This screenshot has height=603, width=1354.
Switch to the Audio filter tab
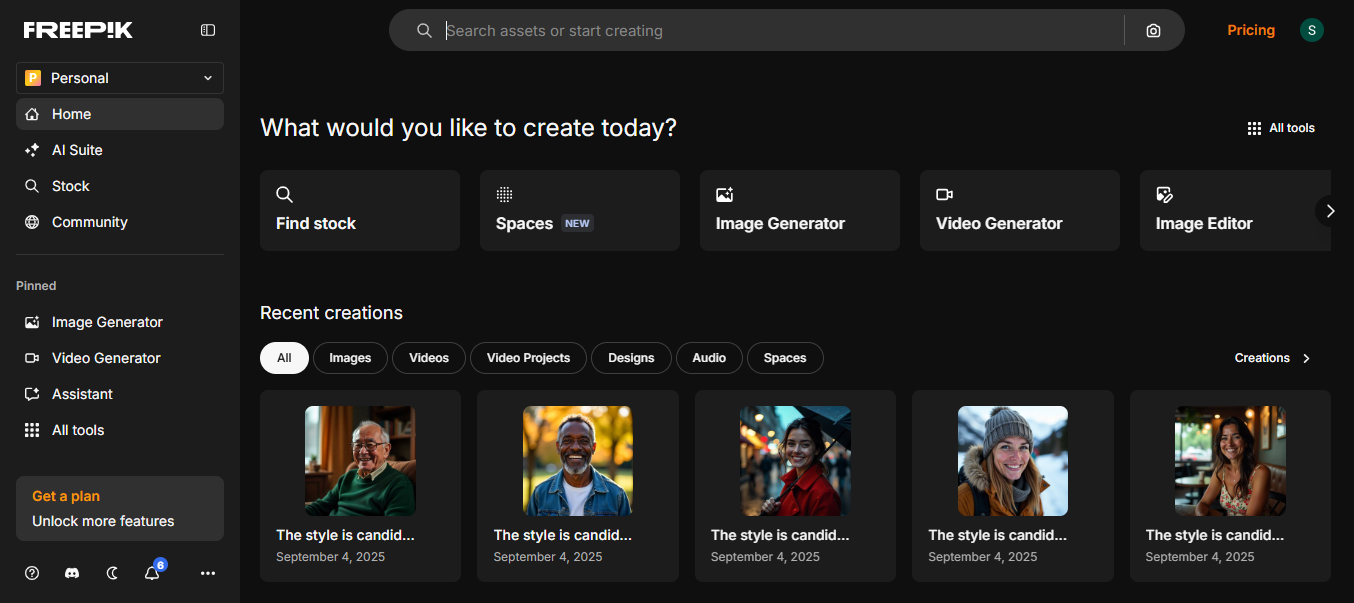coord(709,358)
